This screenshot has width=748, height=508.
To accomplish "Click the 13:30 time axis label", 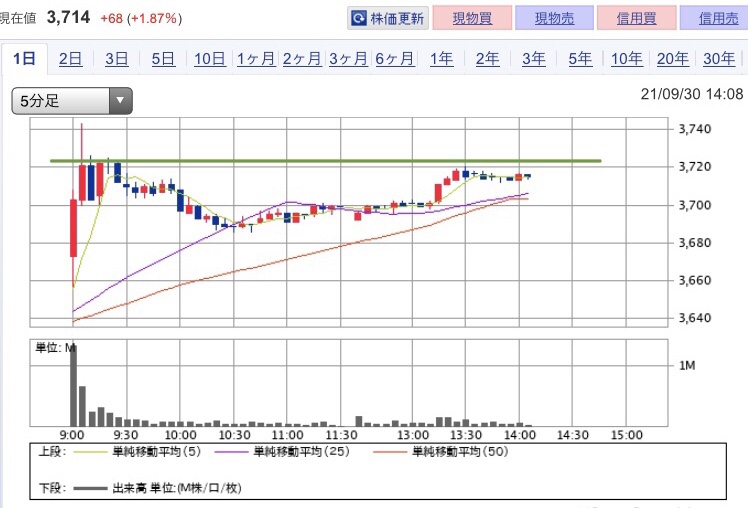I will pyautogui.click(x=466, y=435).
